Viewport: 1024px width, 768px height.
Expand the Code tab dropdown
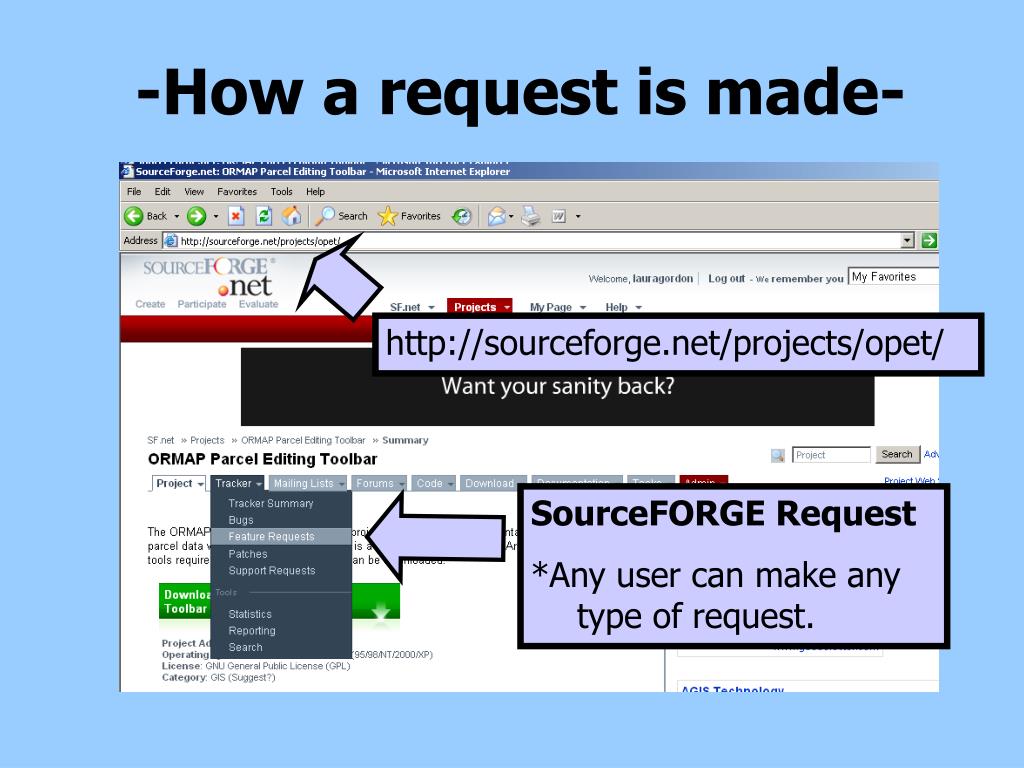click(x=451, y=484)
